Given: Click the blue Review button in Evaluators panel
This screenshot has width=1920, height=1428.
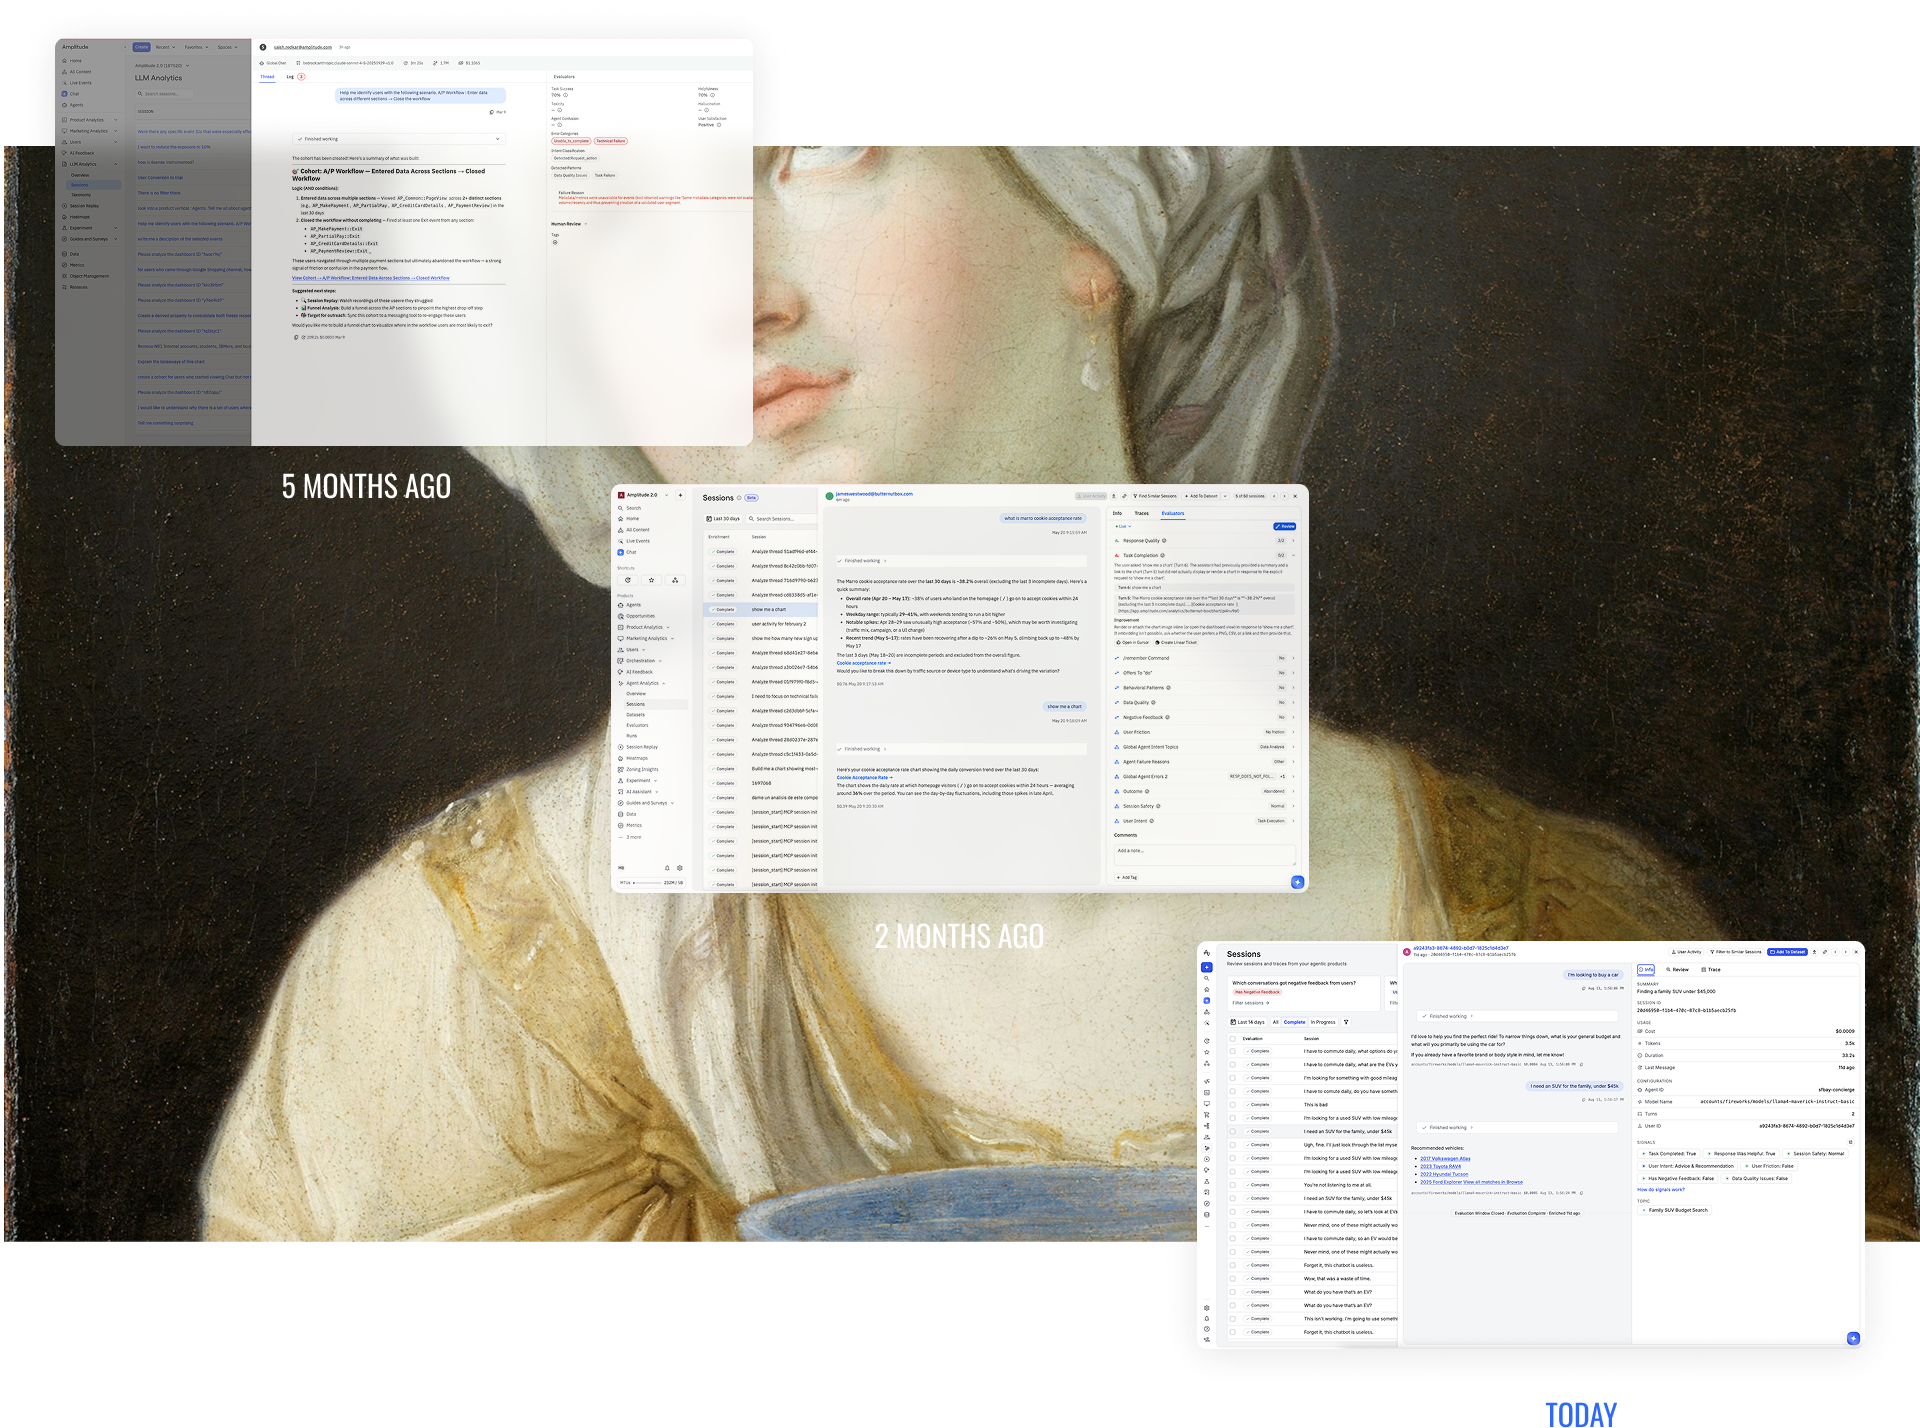Looking at the screenshot, I should click(1285, 526).
